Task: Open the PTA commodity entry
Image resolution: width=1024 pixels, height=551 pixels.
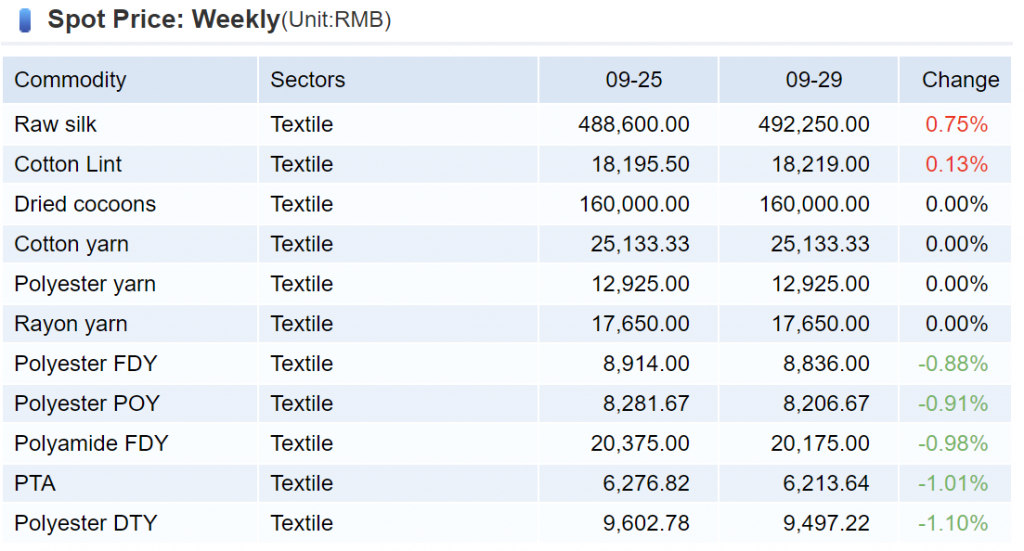Action: click(x=35, y=484)
